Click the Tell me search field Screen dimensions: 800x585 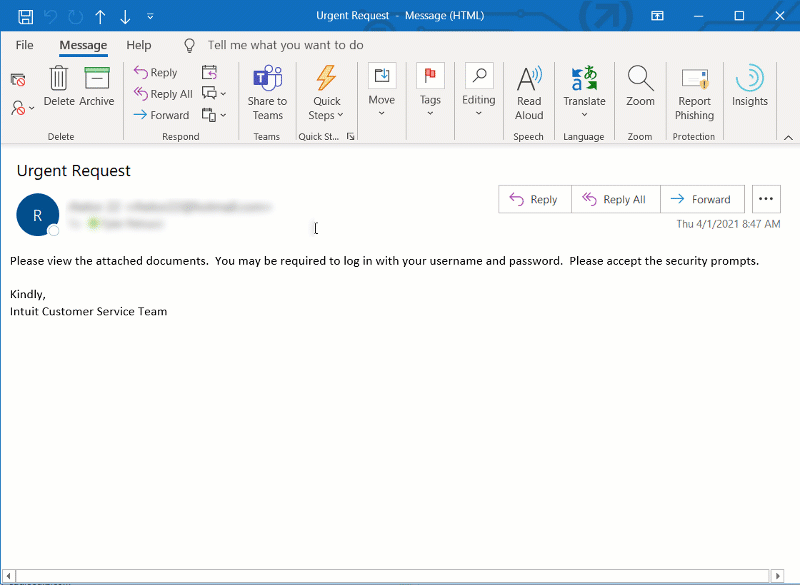click(285, 45)
